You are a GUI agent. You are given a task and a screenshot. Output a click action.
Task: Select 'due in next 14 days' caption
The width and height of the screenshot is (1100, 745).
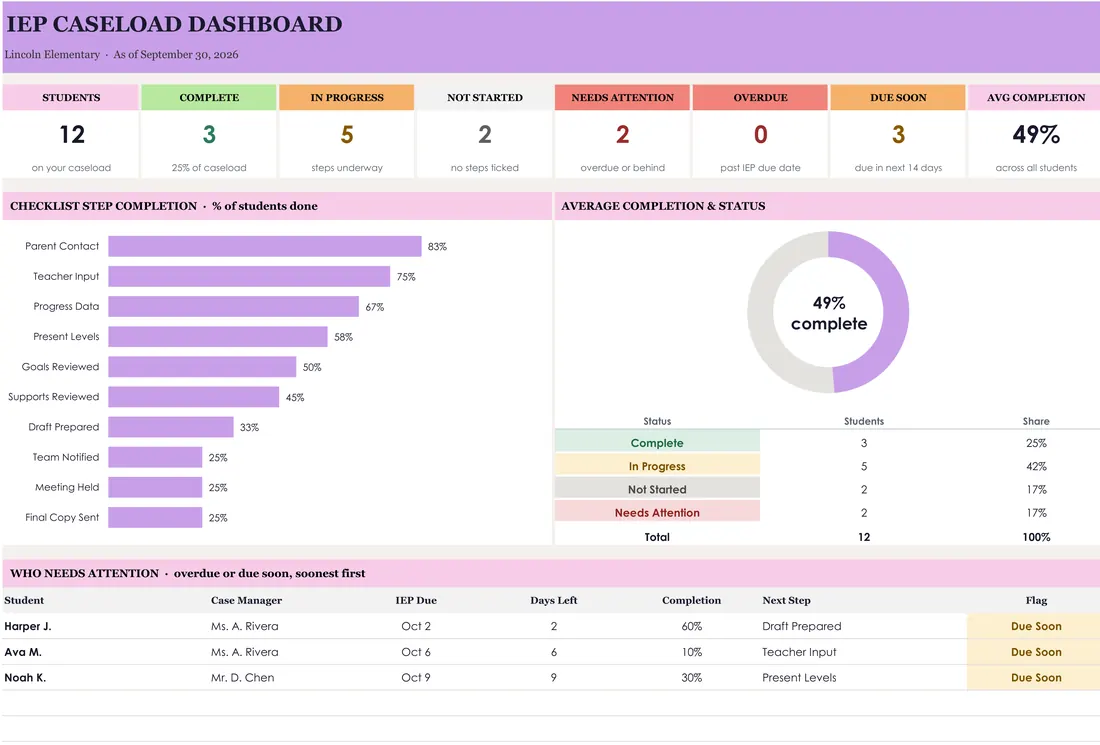click(898, 168)
